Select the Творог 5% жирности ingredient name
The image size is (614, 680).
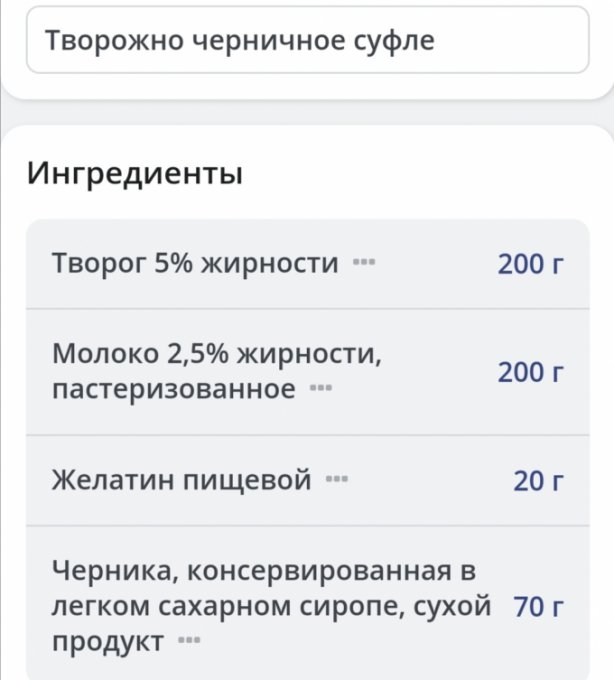(195, 264)
